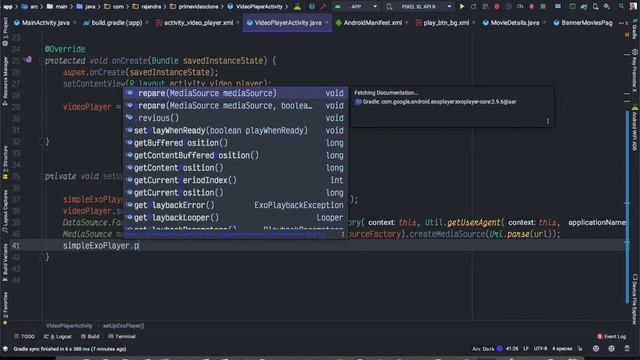Click the Stop square icon in toolbar
Screen dimensions: 640x360
tap(543, 7)
